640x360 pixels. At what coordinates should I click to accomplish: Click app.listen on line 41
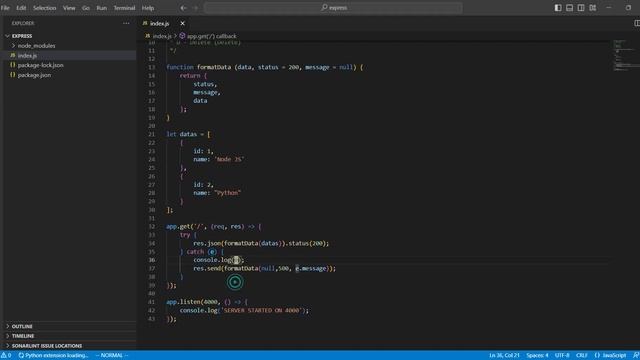[x=183, y=302]
